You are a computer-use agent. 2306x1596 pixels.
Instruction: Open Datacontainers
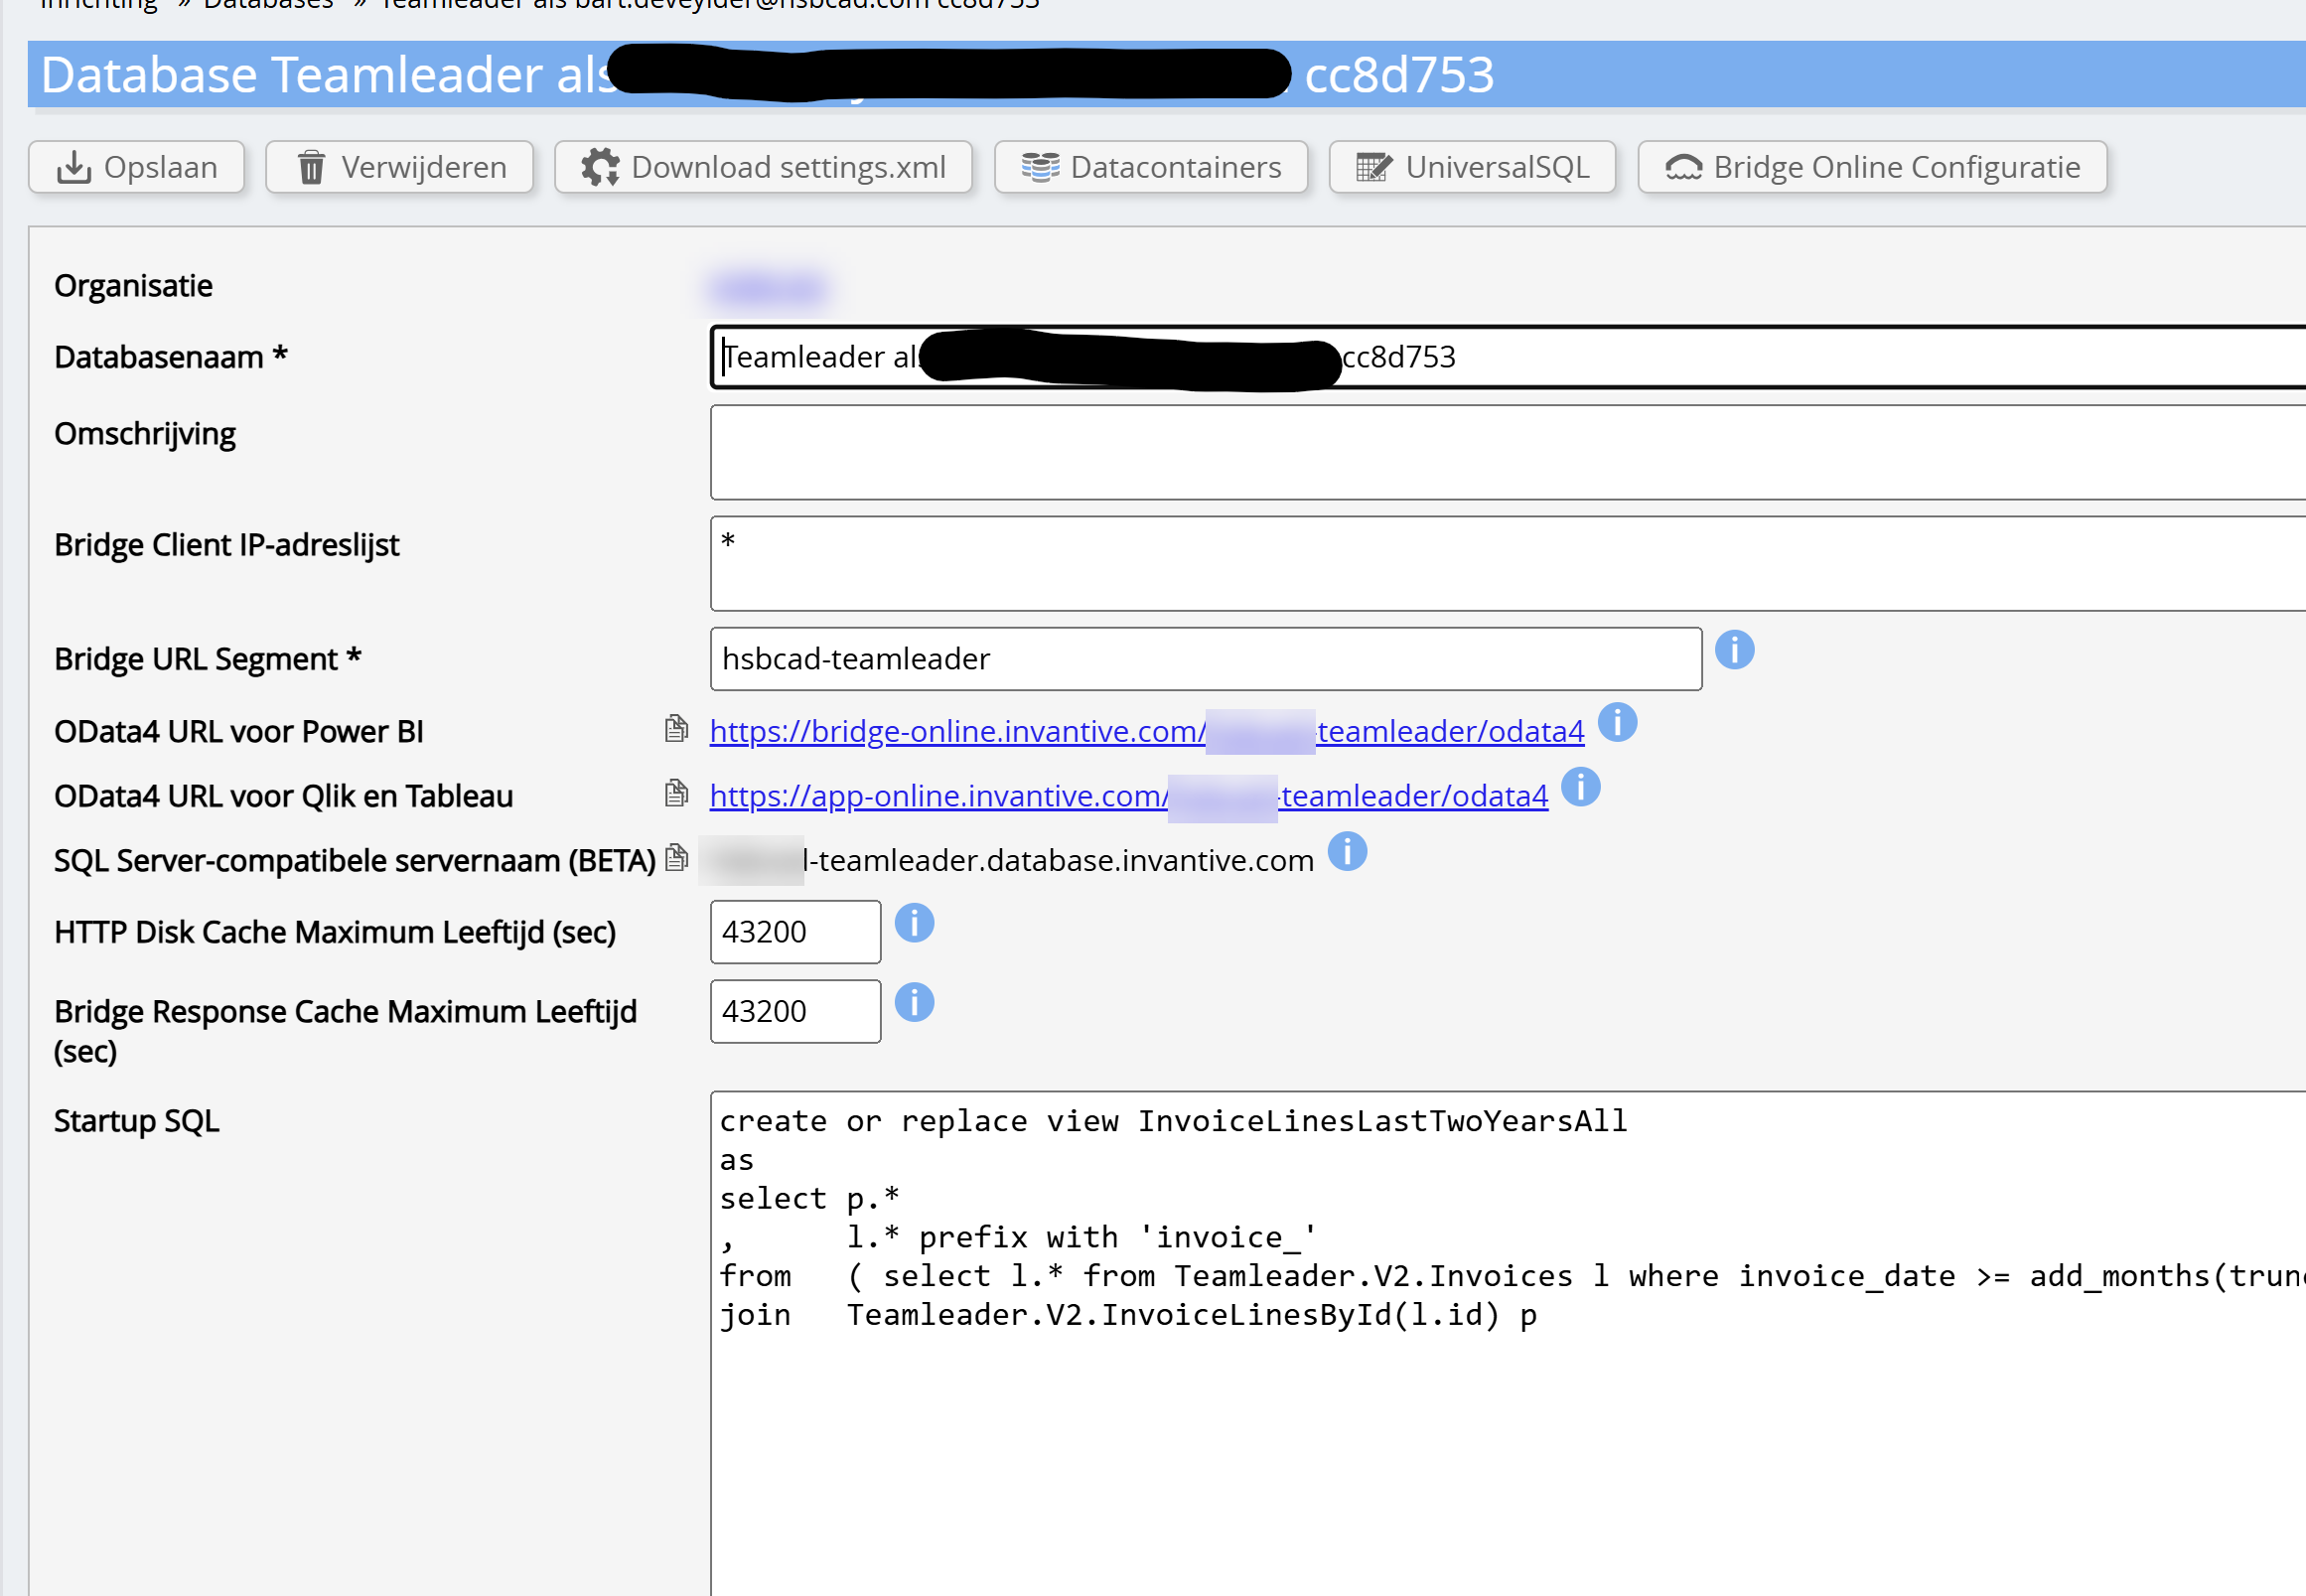pyautogui.click(x=1150, y=167)
